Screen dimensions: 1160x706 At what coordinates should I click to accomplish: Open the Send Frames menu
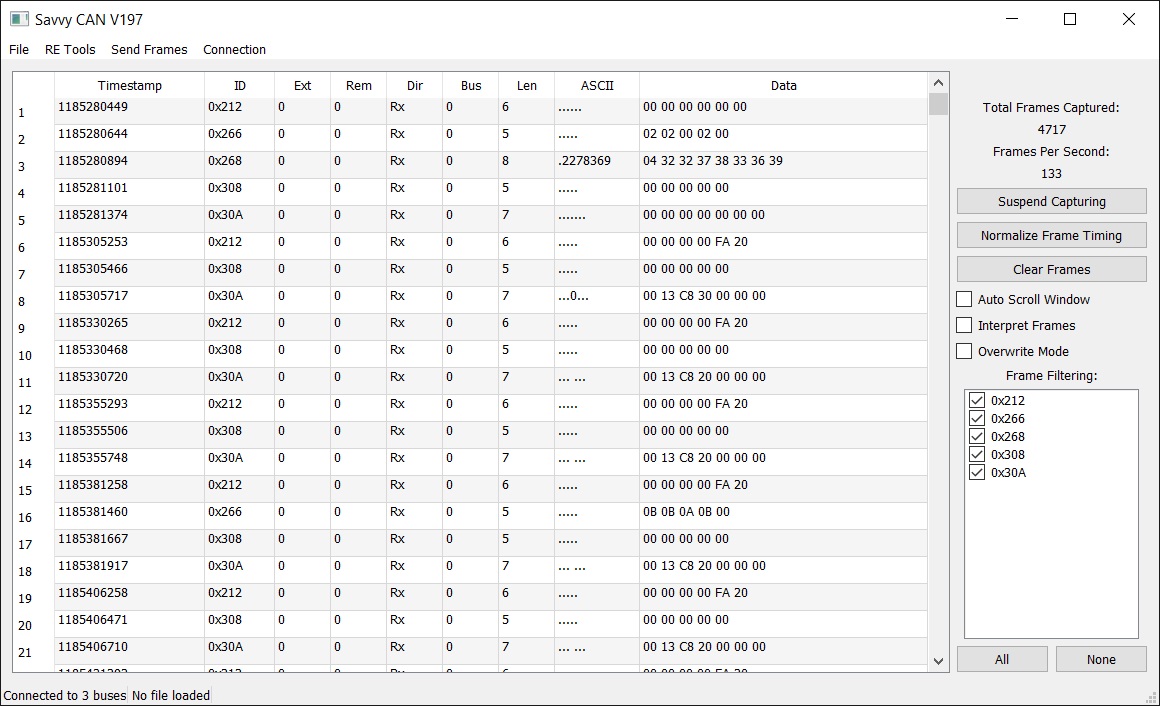pos(149,49)
